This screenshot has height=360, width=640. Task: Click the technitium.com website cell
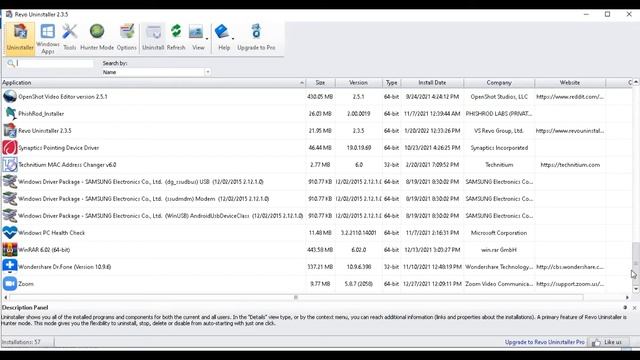click(x=570, y=165)
